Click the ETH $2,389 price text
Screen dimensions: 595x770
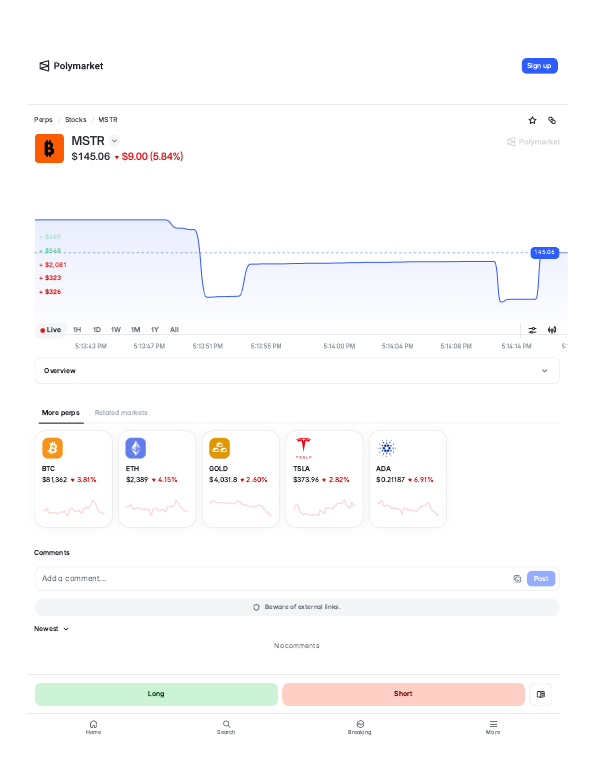[137, 480]
